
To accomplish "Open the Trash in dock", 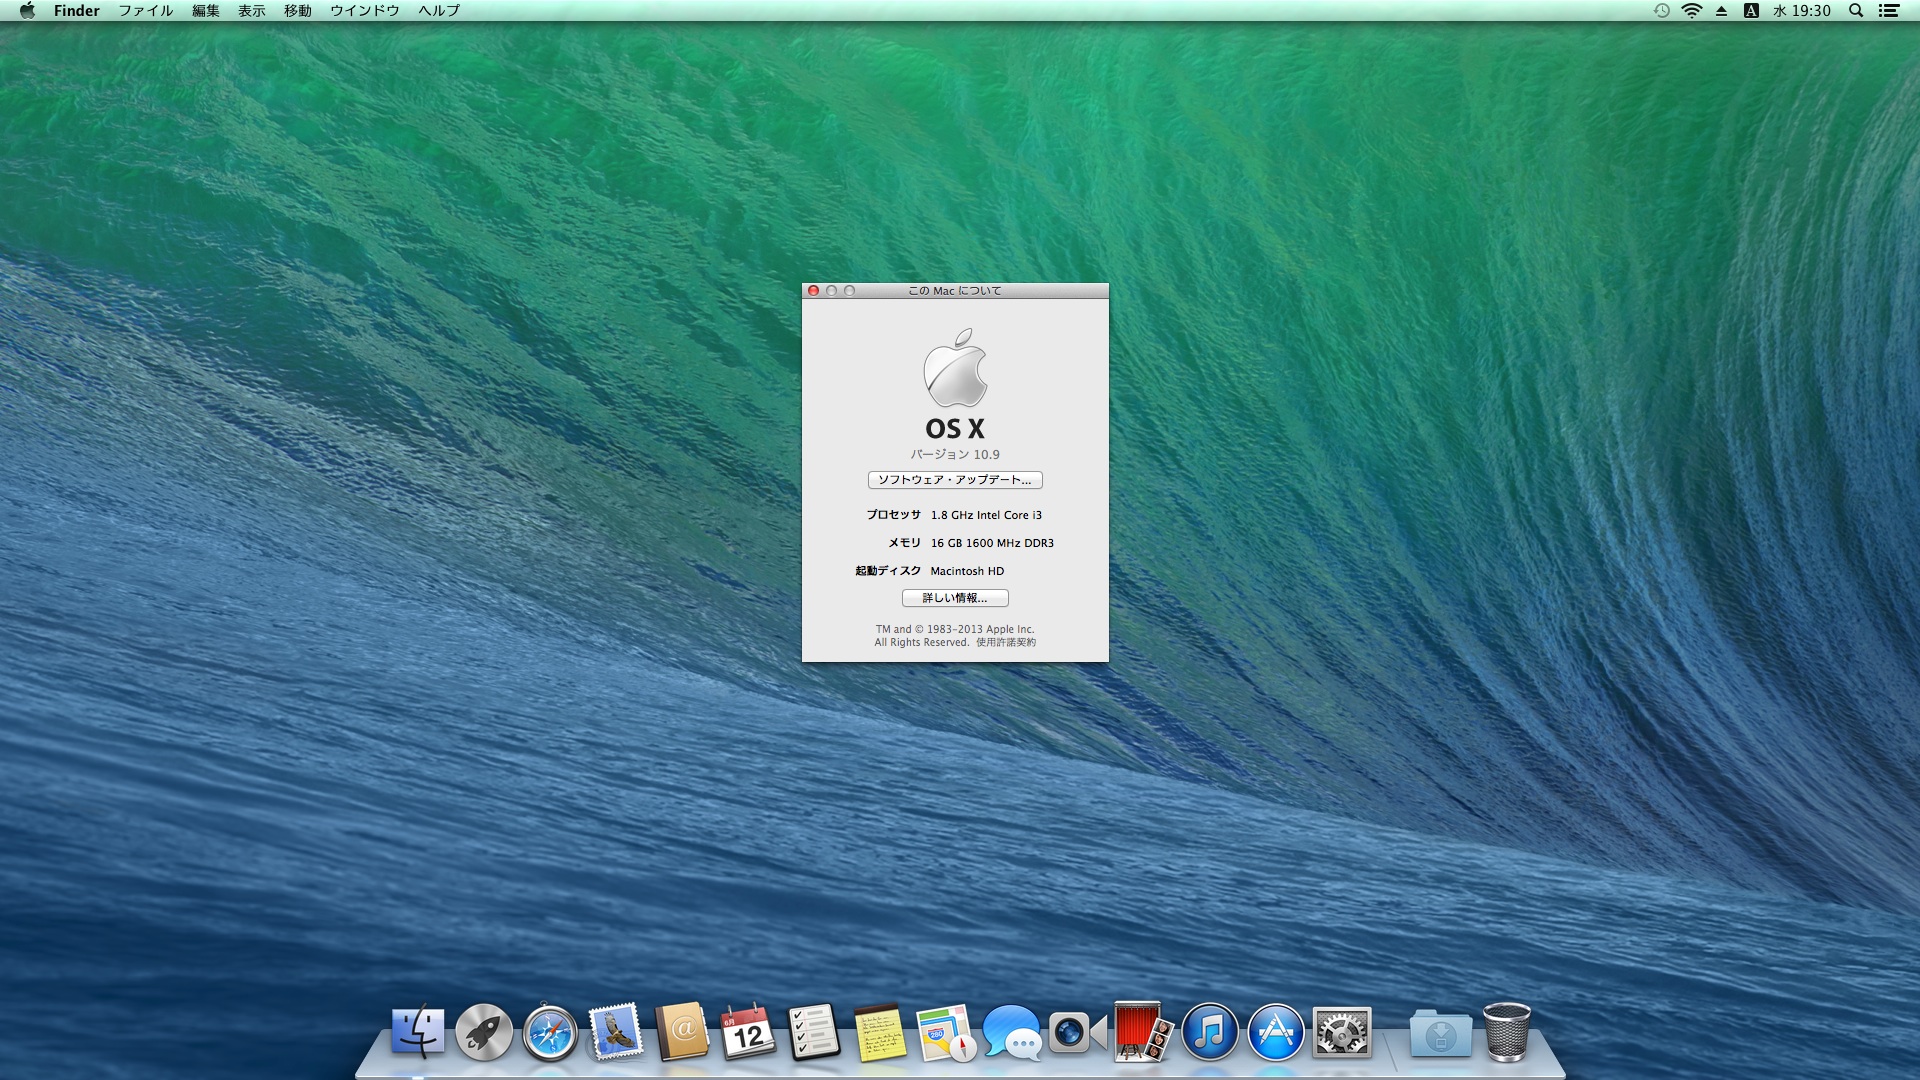I will (1507, 1032).
